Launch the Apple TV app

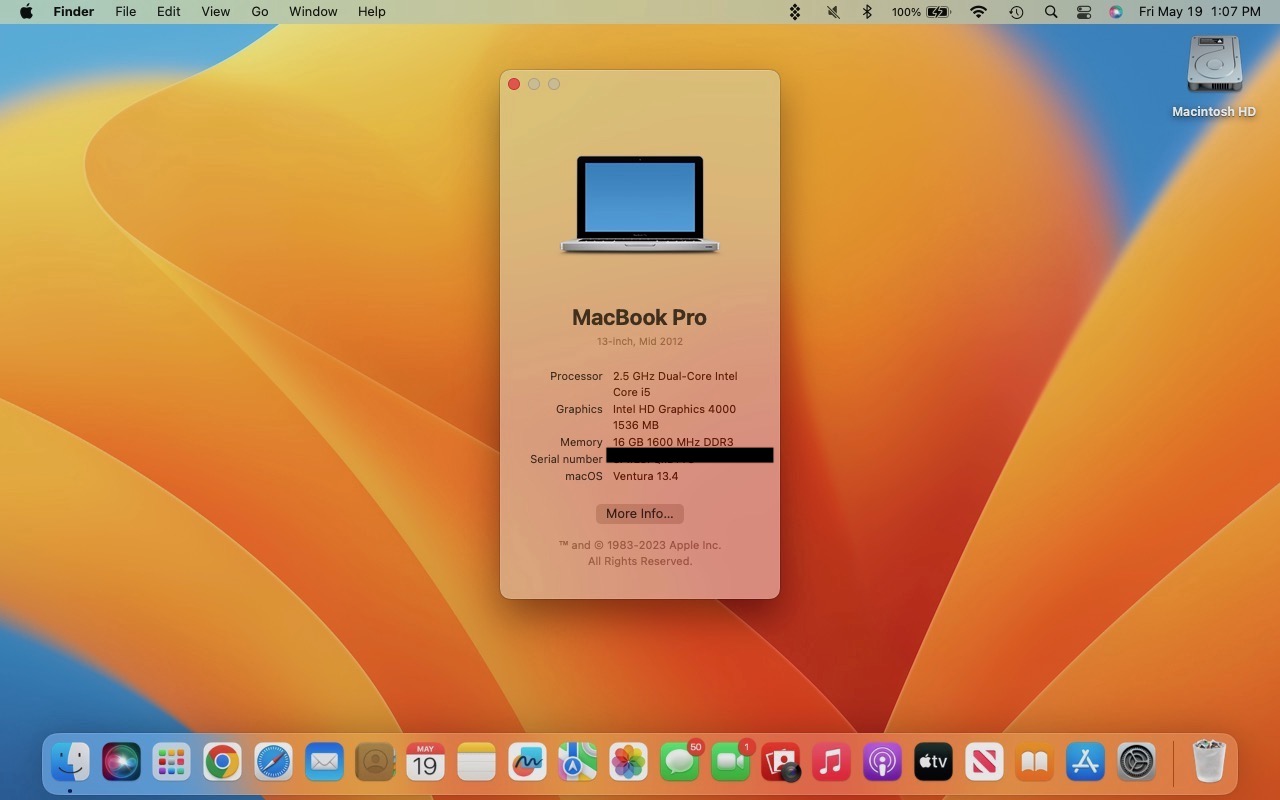[x=933, y=763]
